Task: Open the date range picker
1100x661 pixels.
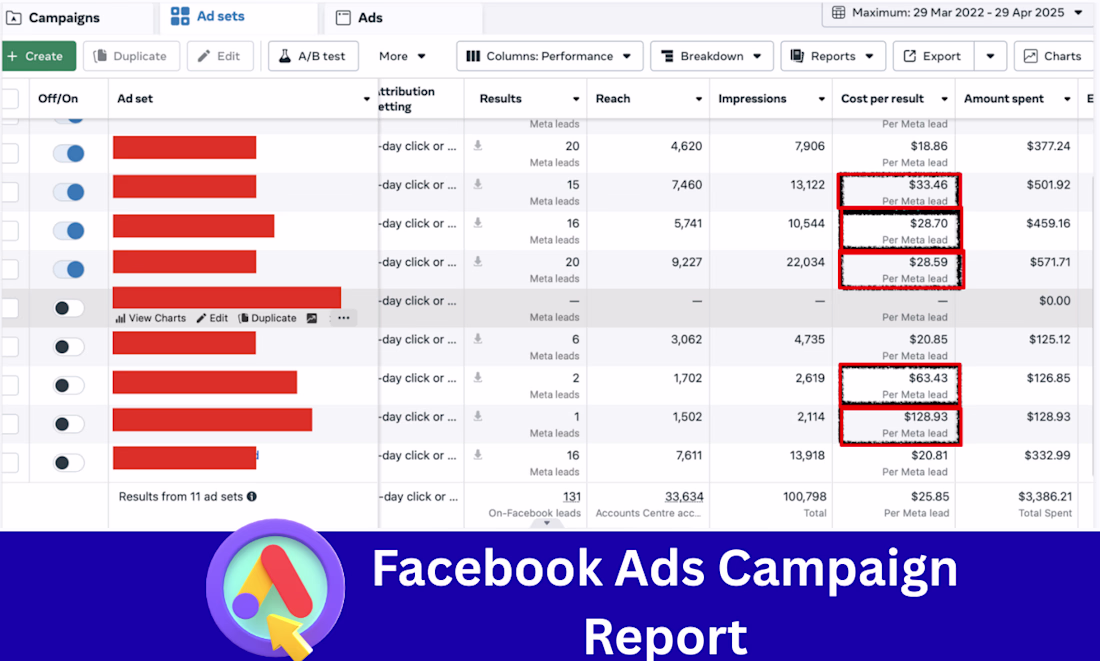Action: [958, 13]
